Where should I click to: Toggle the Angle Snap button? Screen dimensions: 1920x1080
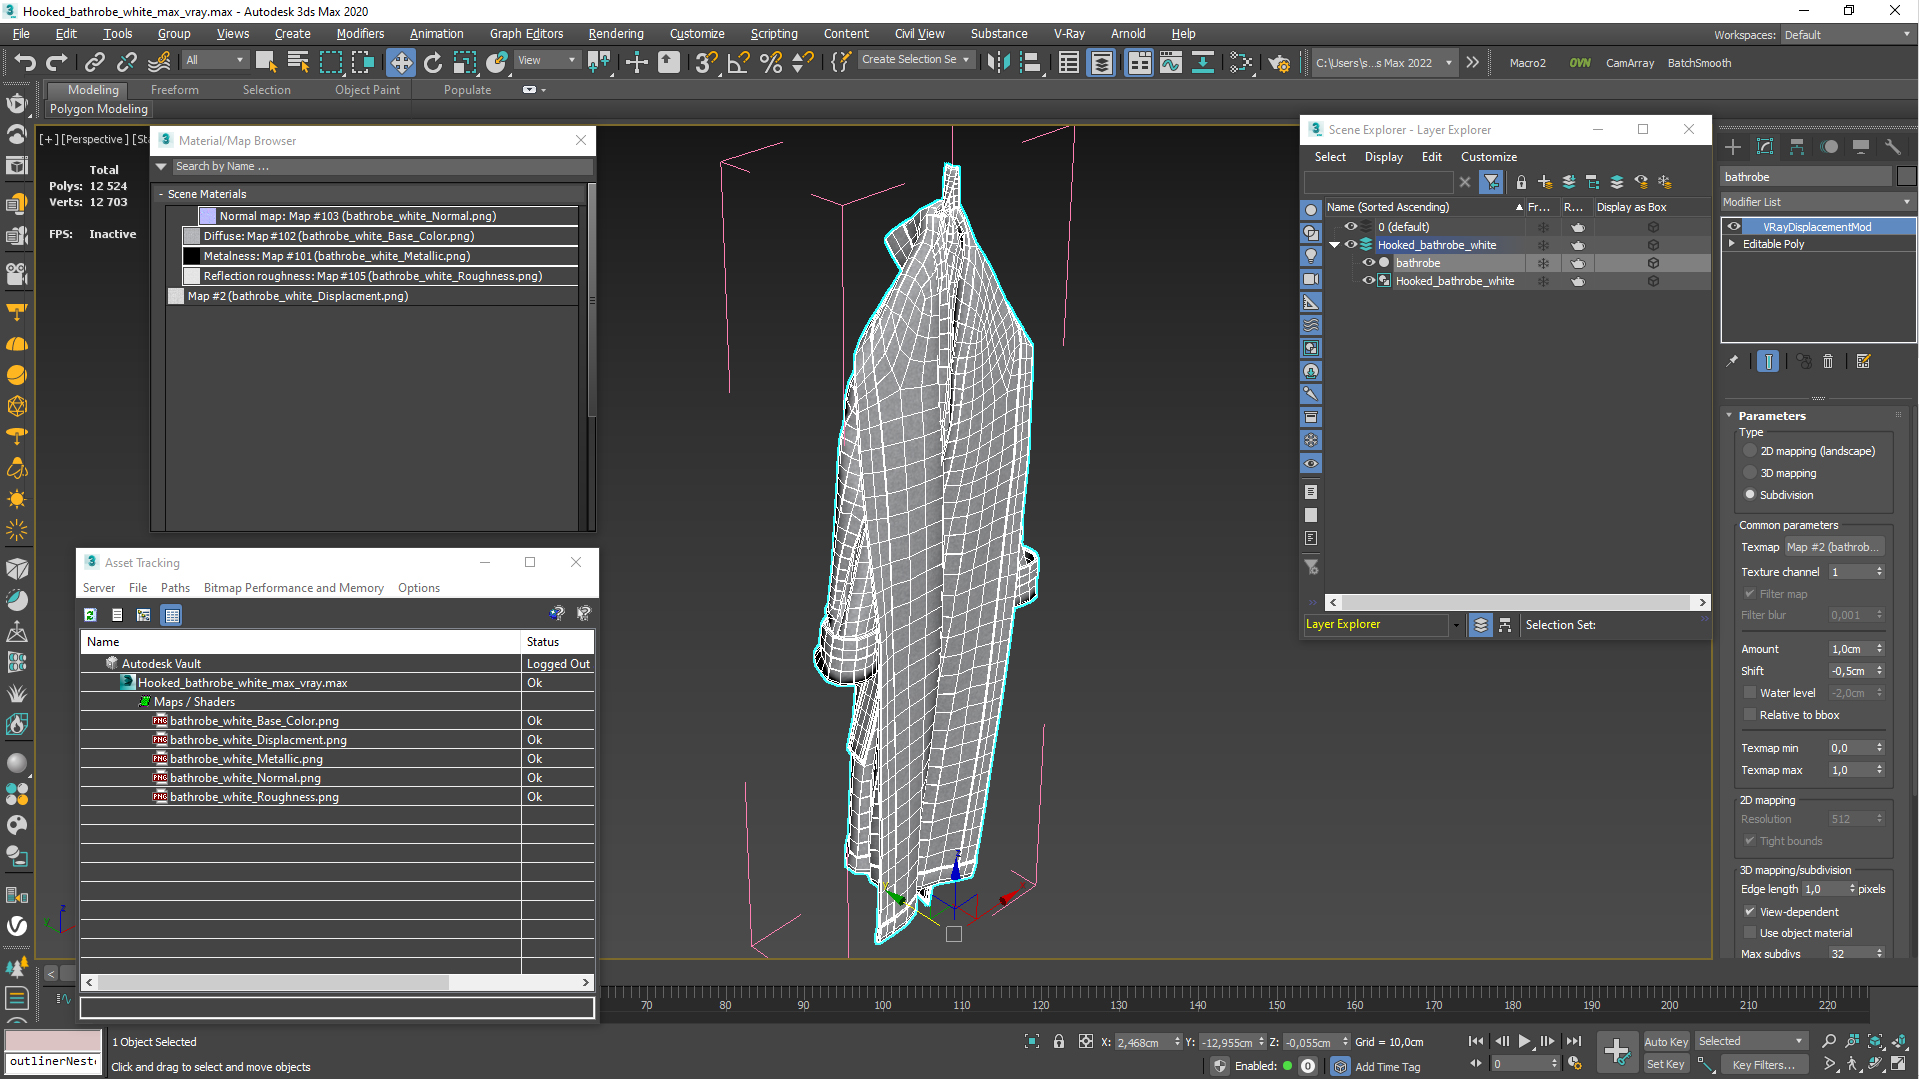click(x=738, y=63)
